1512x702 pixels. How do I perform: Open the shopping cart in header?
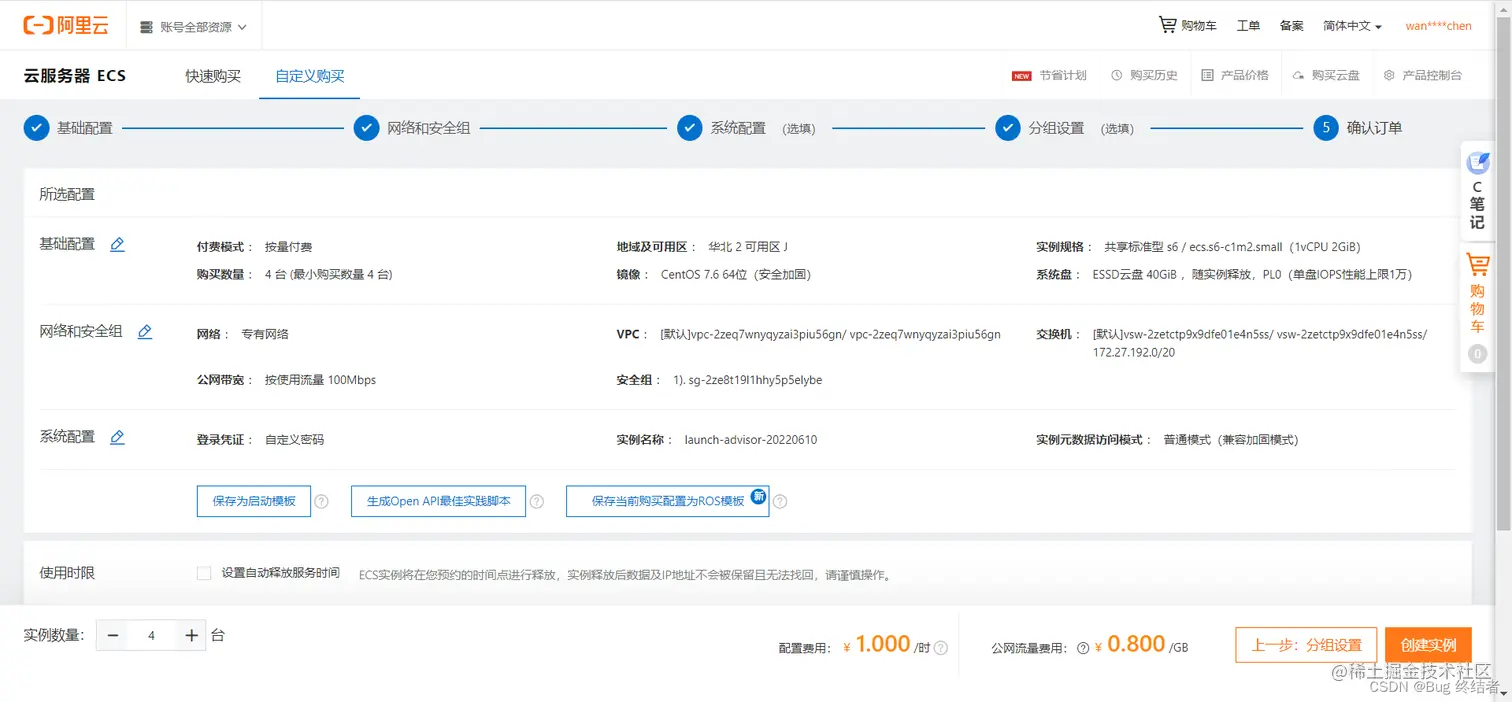tap(1187, 26)
